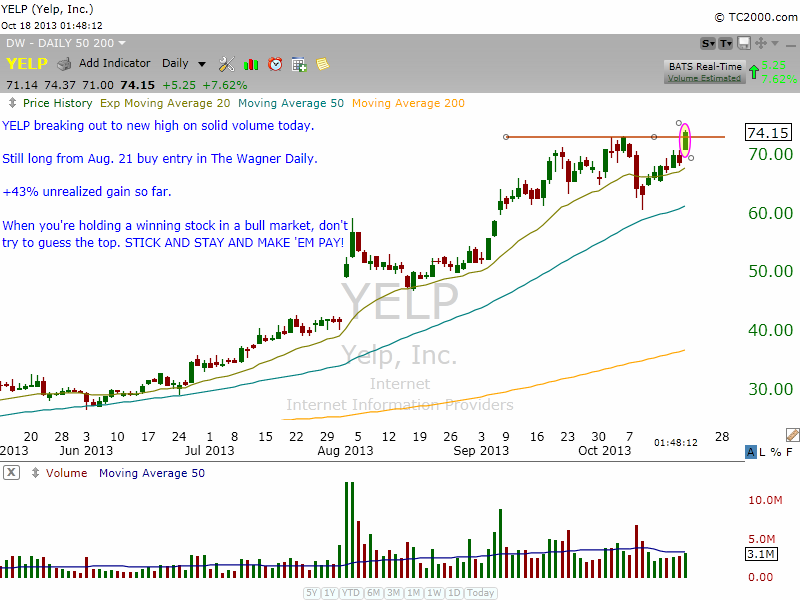Open the Daily timeframe dropdown

tap(184, 63)
